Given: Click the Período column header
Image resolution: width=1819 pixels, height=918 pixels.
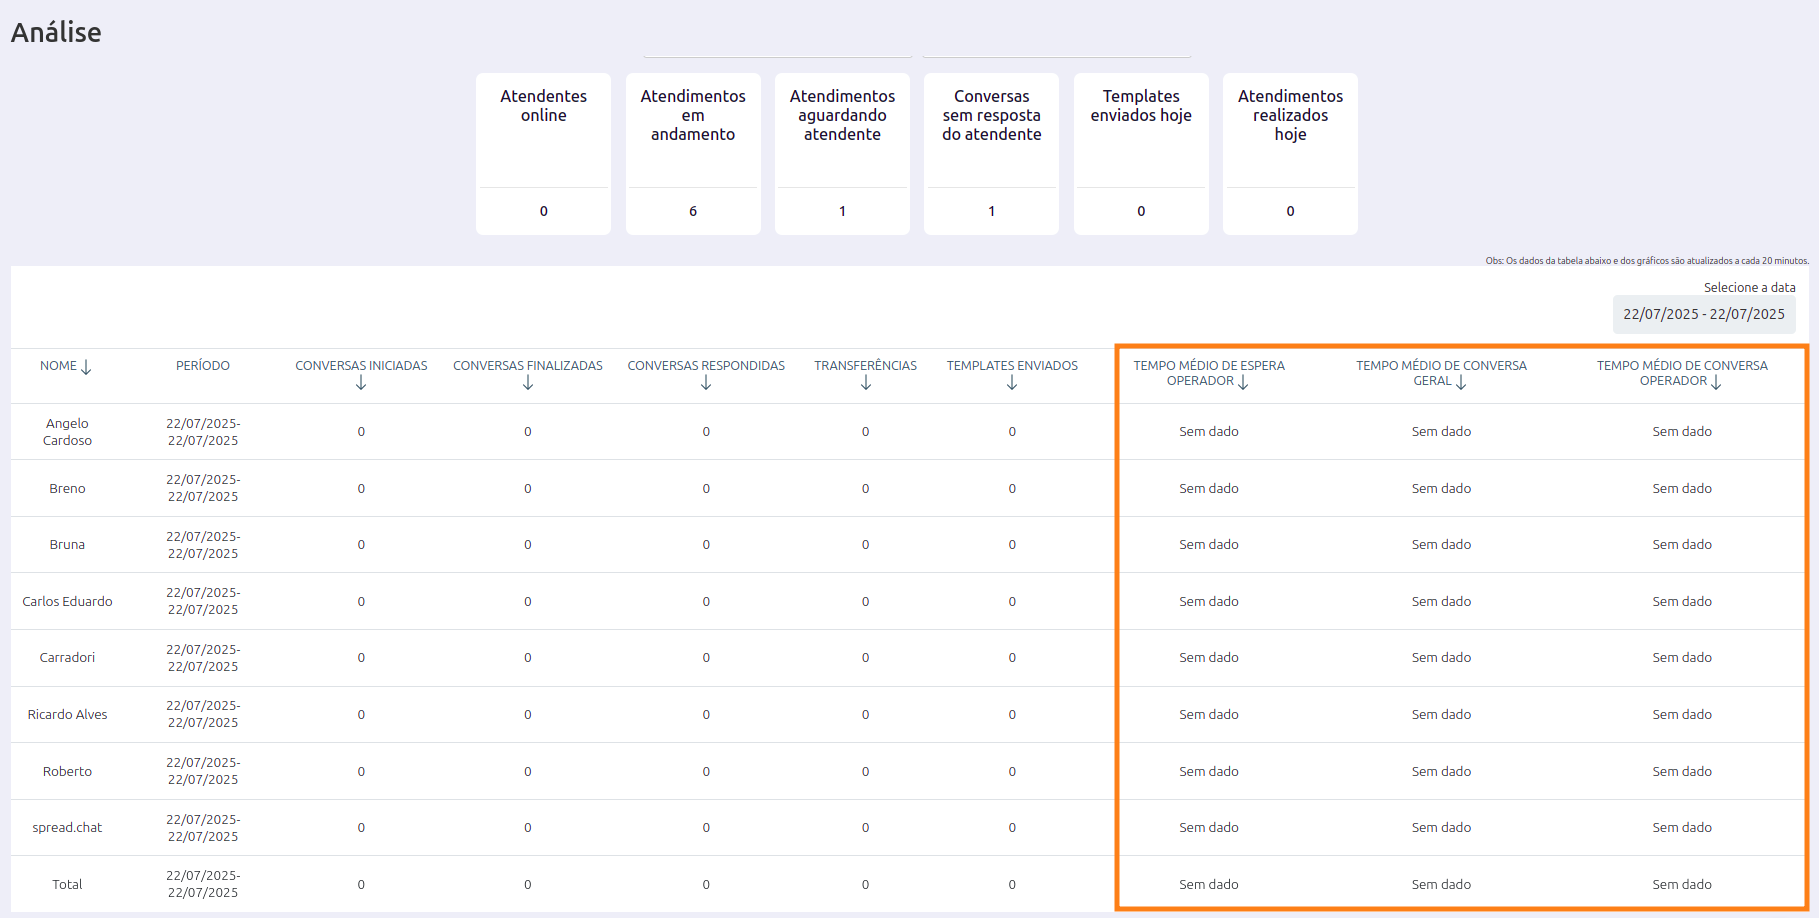Looking at the screenshot, I should 203,366.
